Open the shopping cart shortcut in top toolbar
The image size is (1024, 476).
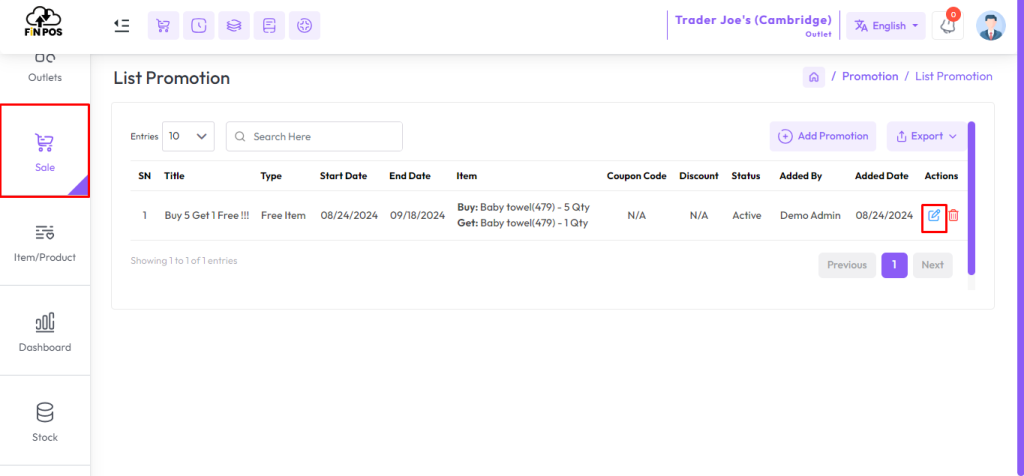[x=163, y=25]
